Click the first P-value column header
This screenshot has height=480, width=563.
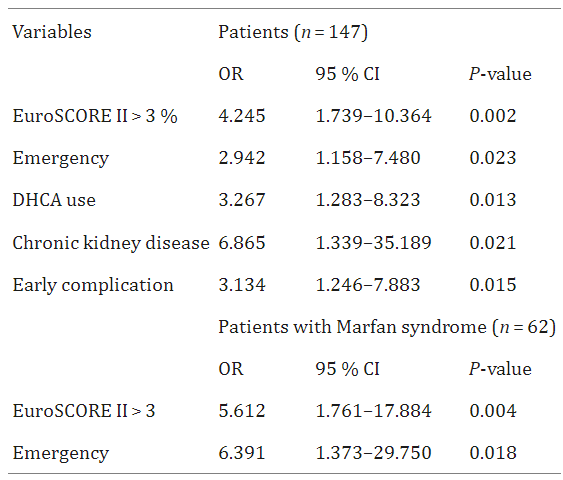[x=500, y=74]
